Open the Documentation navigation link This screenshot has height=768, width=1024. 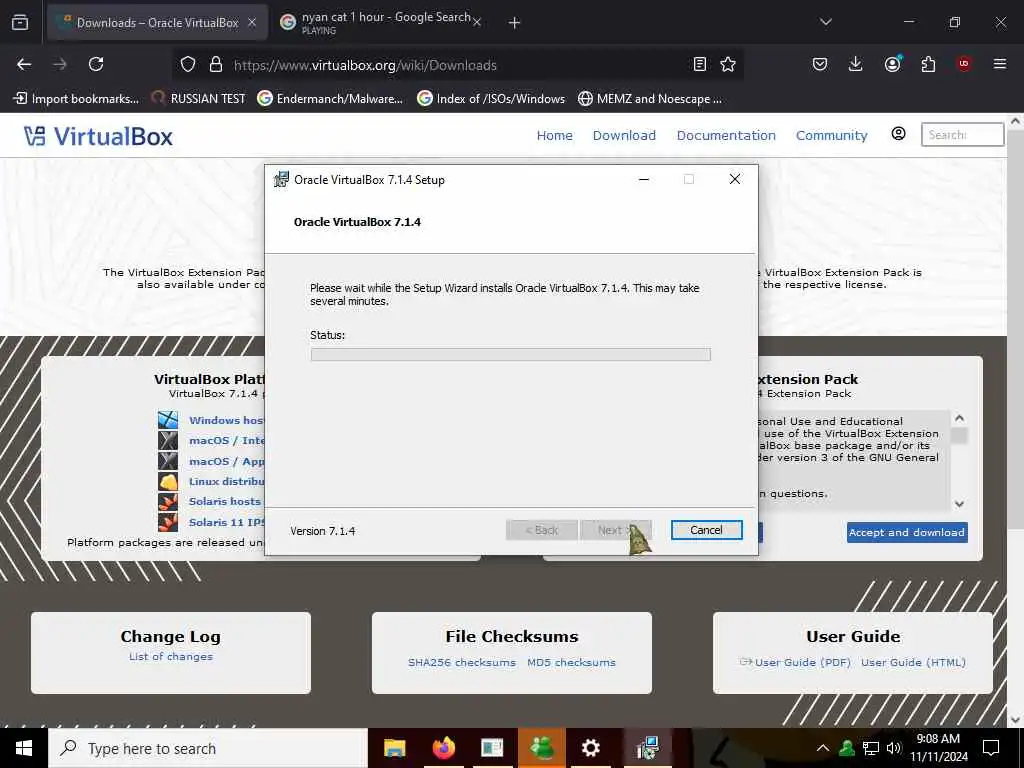point(726,135)
